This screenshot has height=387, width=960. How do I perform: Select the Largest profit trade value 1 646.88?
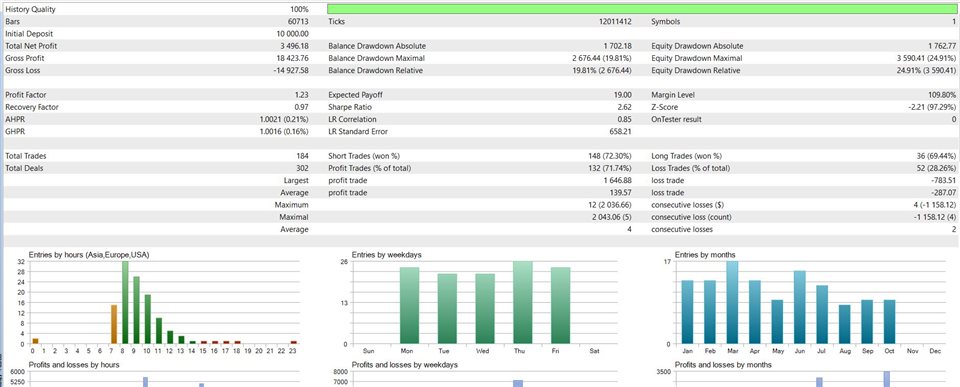coord(618,181)
